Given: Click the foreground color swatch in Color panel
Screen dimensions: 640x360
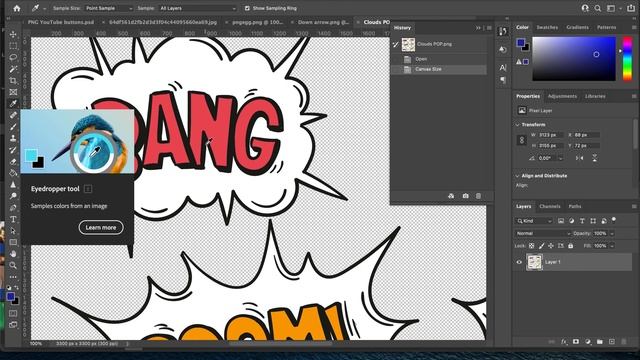Looking at the screenshot, I should (x=520, y=42).
